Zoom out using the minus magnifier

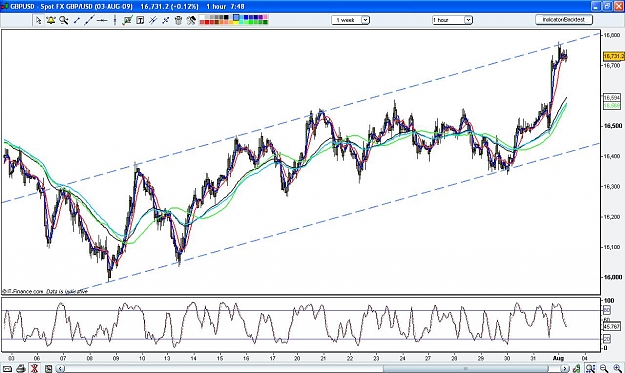(604, 369)
